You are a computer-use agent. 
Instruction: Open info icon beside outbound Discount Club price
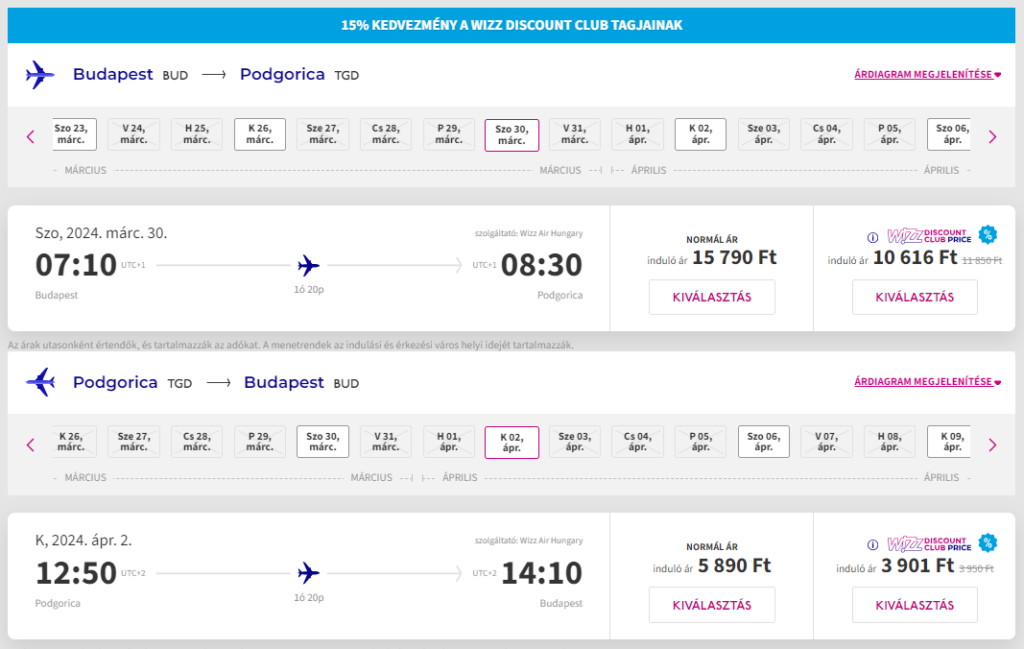tap(872, 238)
